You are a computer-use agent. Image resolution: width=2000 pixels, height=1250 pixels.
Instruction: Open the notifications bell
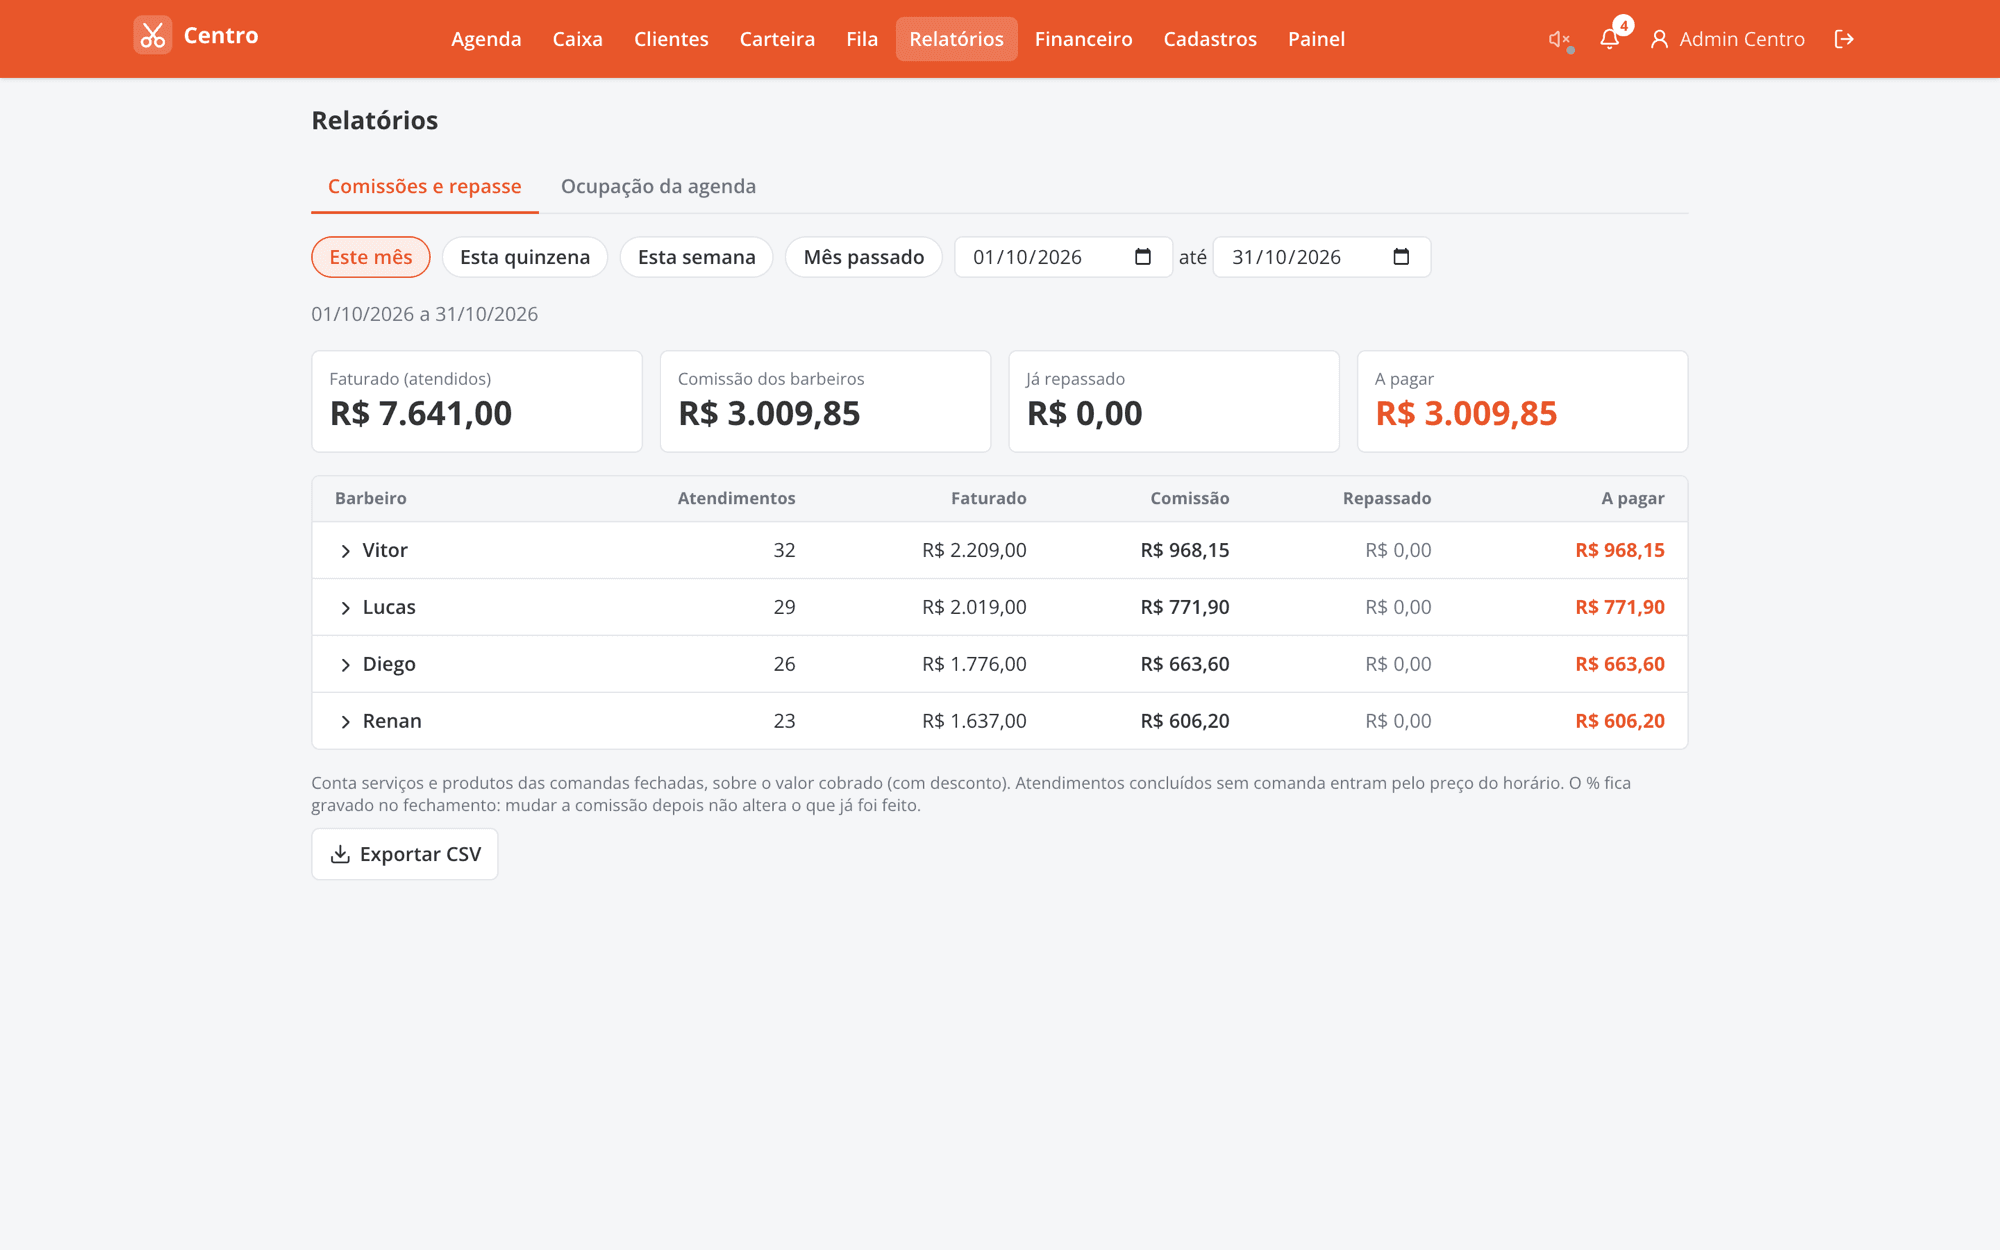[1609, 39]
